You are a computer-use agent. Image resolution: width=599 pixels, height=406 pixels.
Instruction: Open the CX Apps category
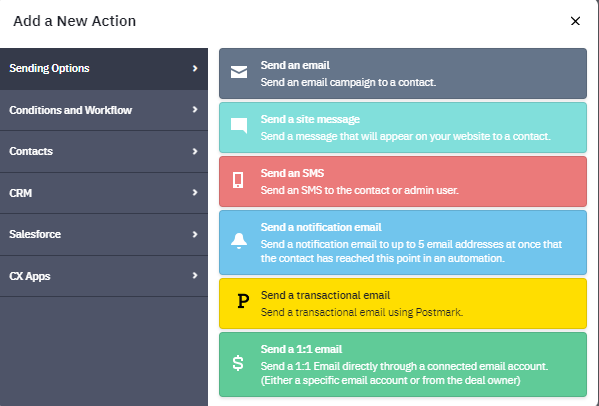[x=104, y=276]
